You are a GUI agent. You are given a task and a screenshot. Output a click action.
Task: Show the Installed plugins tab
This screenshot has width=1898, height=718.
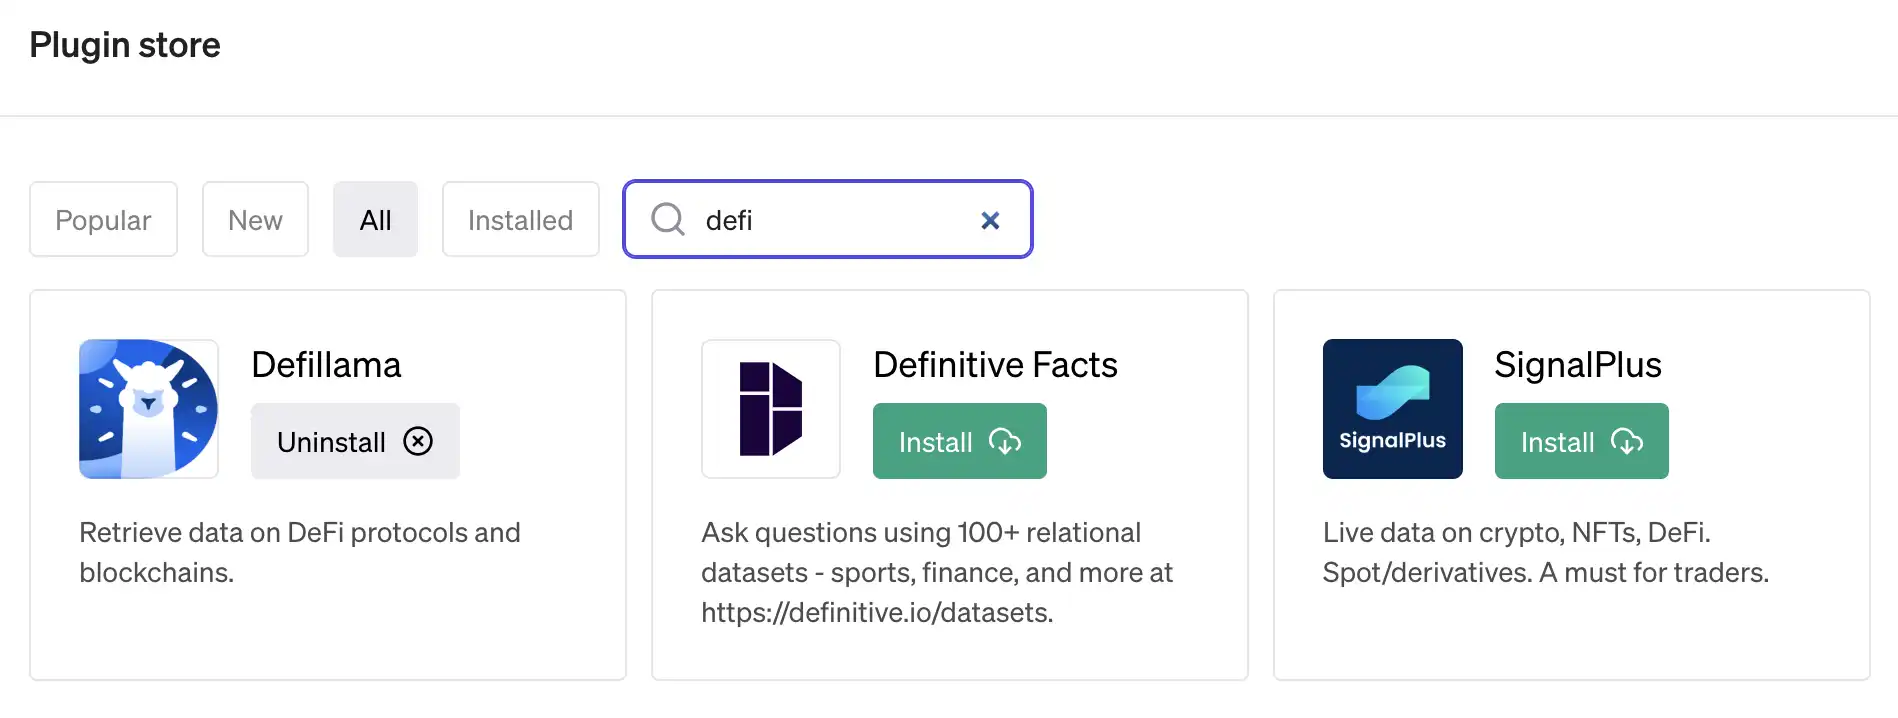521,219
